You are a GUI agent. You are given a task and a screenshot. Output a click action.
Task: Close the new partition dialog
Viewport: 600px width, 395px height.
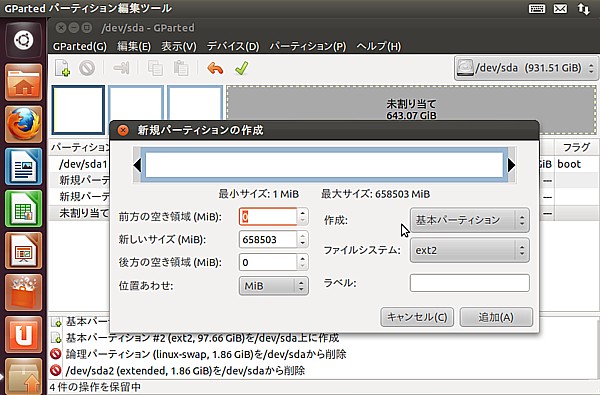pos(123,130)
